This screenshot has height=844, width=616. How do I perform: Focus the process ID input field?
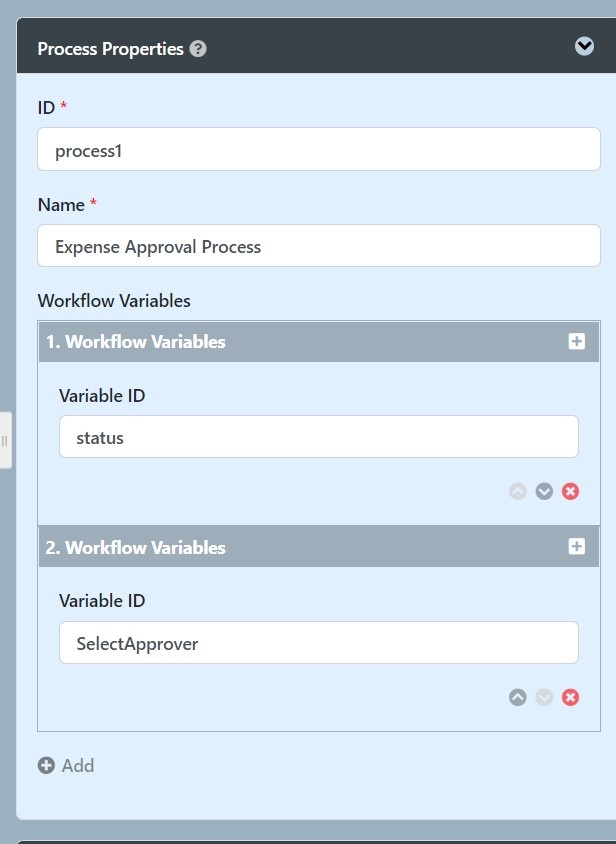pos(319,149)
